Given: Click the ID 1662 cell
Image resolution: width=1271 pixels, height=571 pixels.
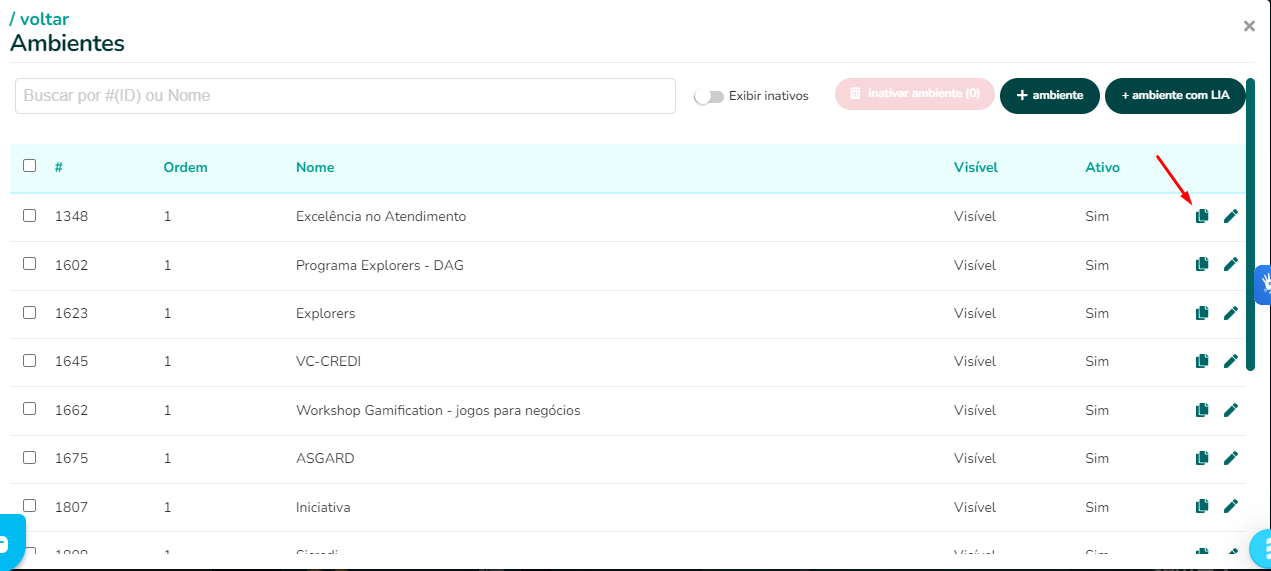Looking at the screenshot, I should (x=72, y=410).
